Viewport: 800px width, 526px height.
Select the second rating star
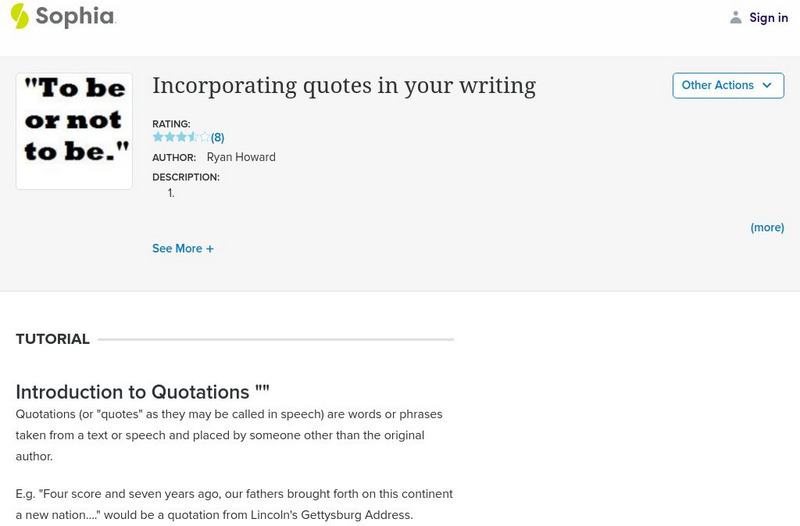click(x=169, y=137)
